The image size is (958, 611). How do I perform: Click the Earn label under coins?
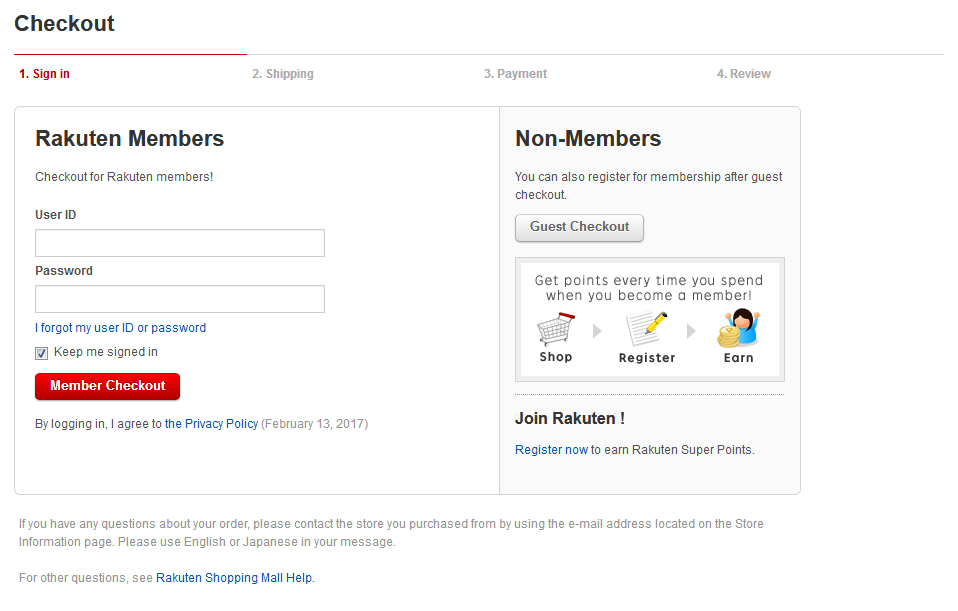(x=739, y=358)
